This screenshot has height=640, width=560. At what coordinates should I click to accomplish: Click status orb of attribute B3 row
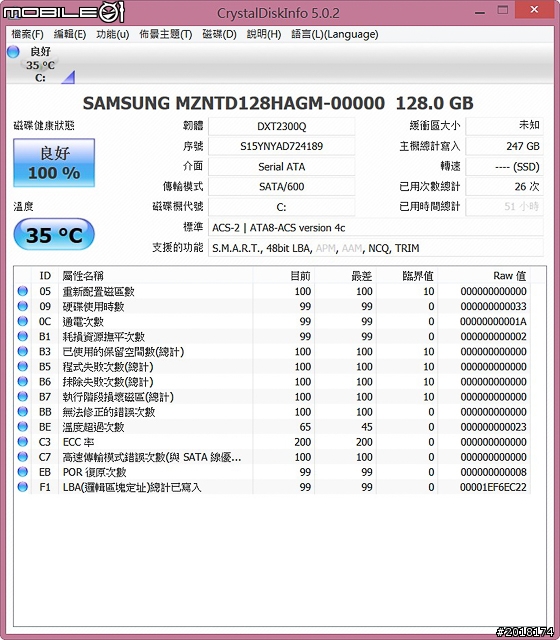tap(22, 351)
